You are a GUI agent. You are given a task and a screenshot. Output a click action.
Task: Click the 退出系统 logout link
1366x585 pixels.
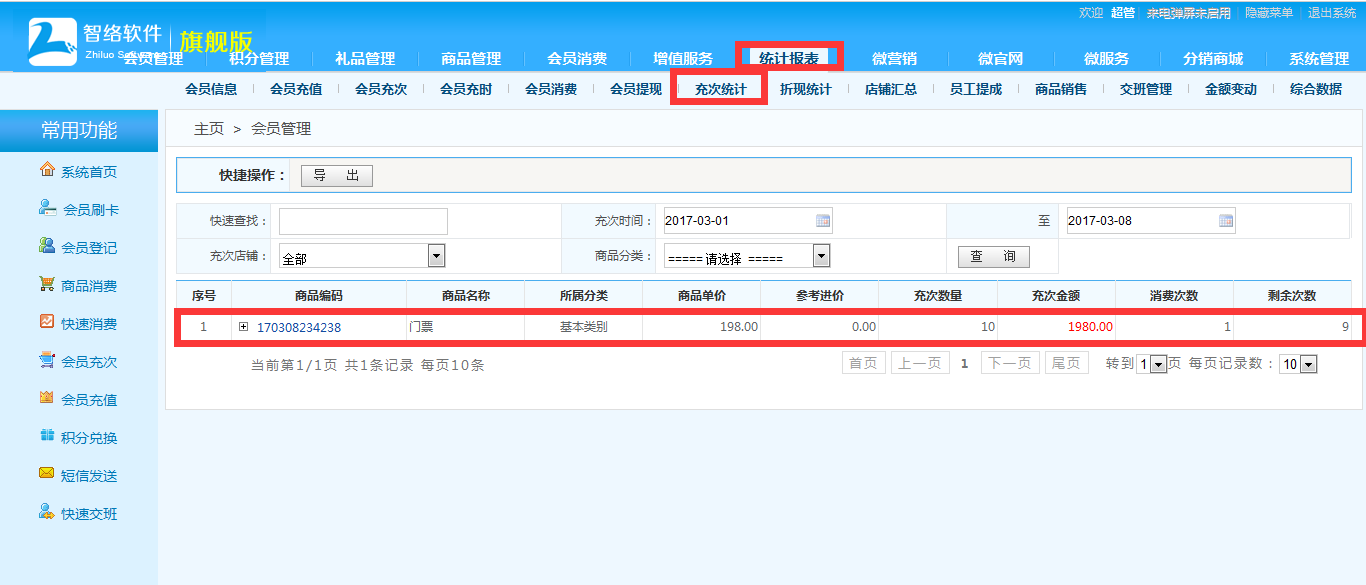click(1332, 13)
